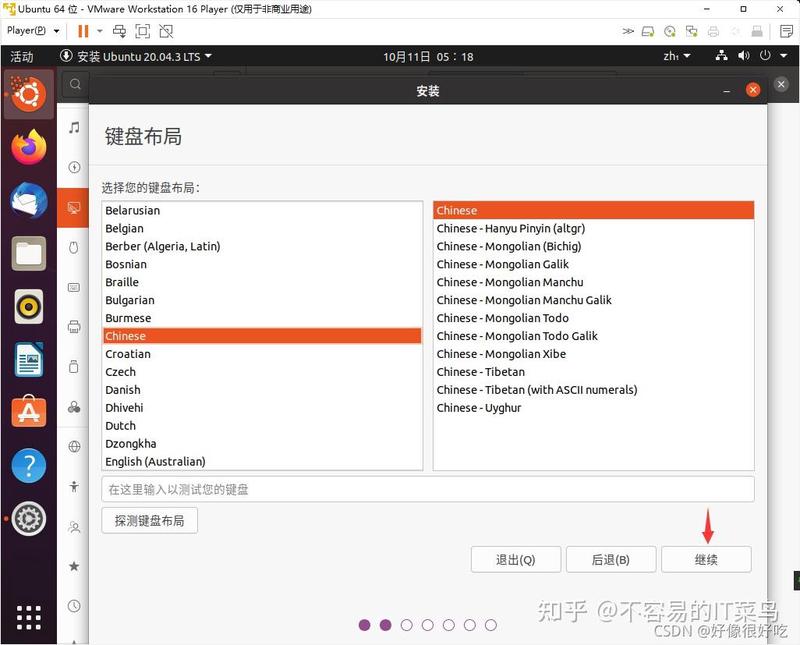Click the 探测键盘布局 button
This screenshot has height=645, width=800.
(149, 520)
